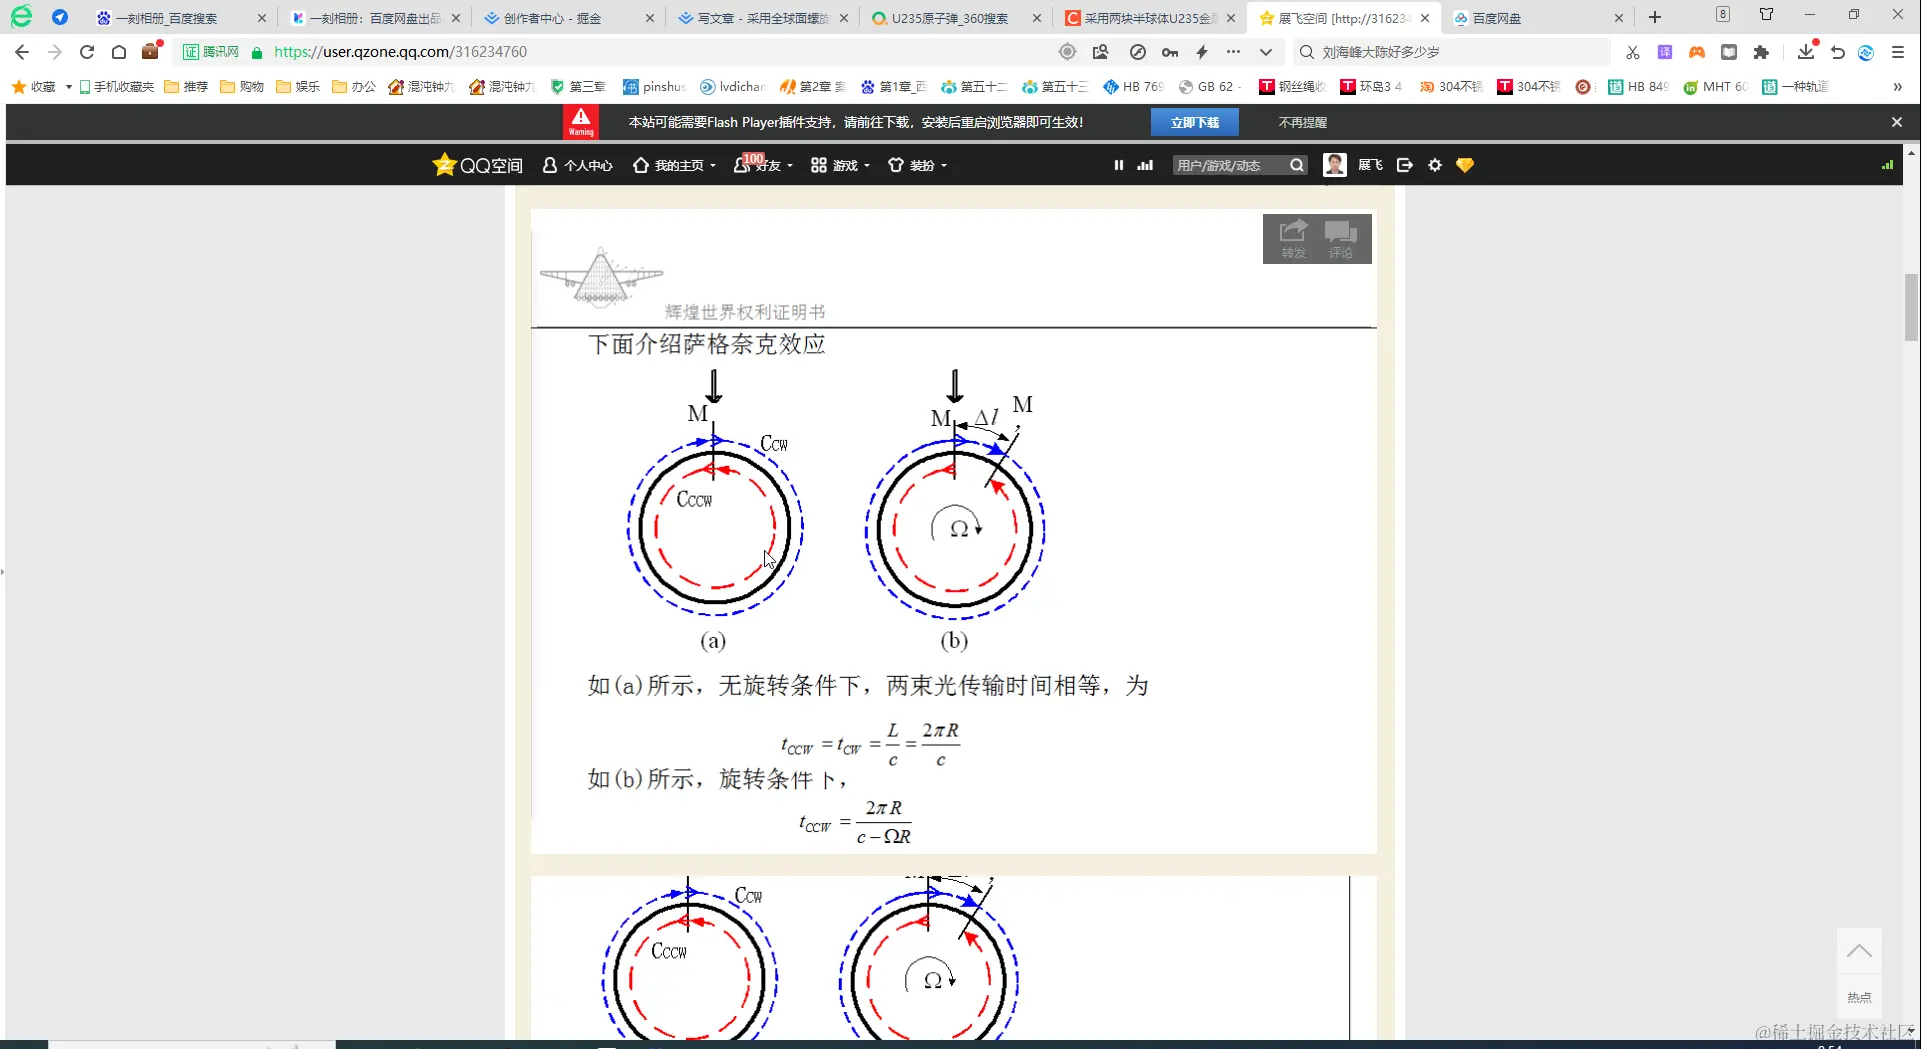Open the QQ空间 settings gear

pyautogui.click(x=1434, y=165)
